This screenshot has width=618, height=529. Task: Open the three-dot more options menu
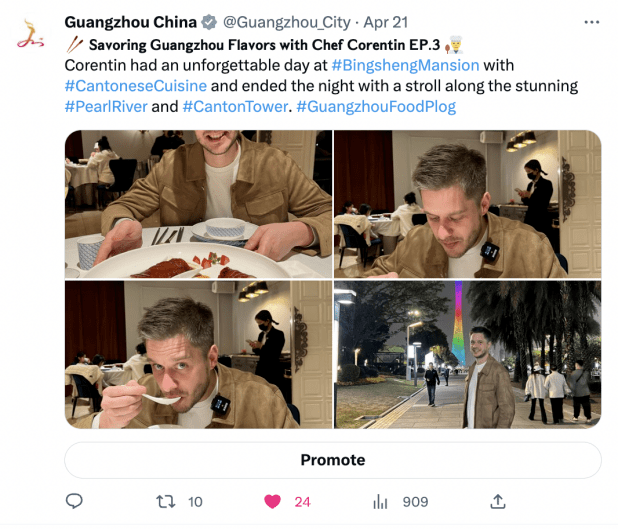[592, 22]
